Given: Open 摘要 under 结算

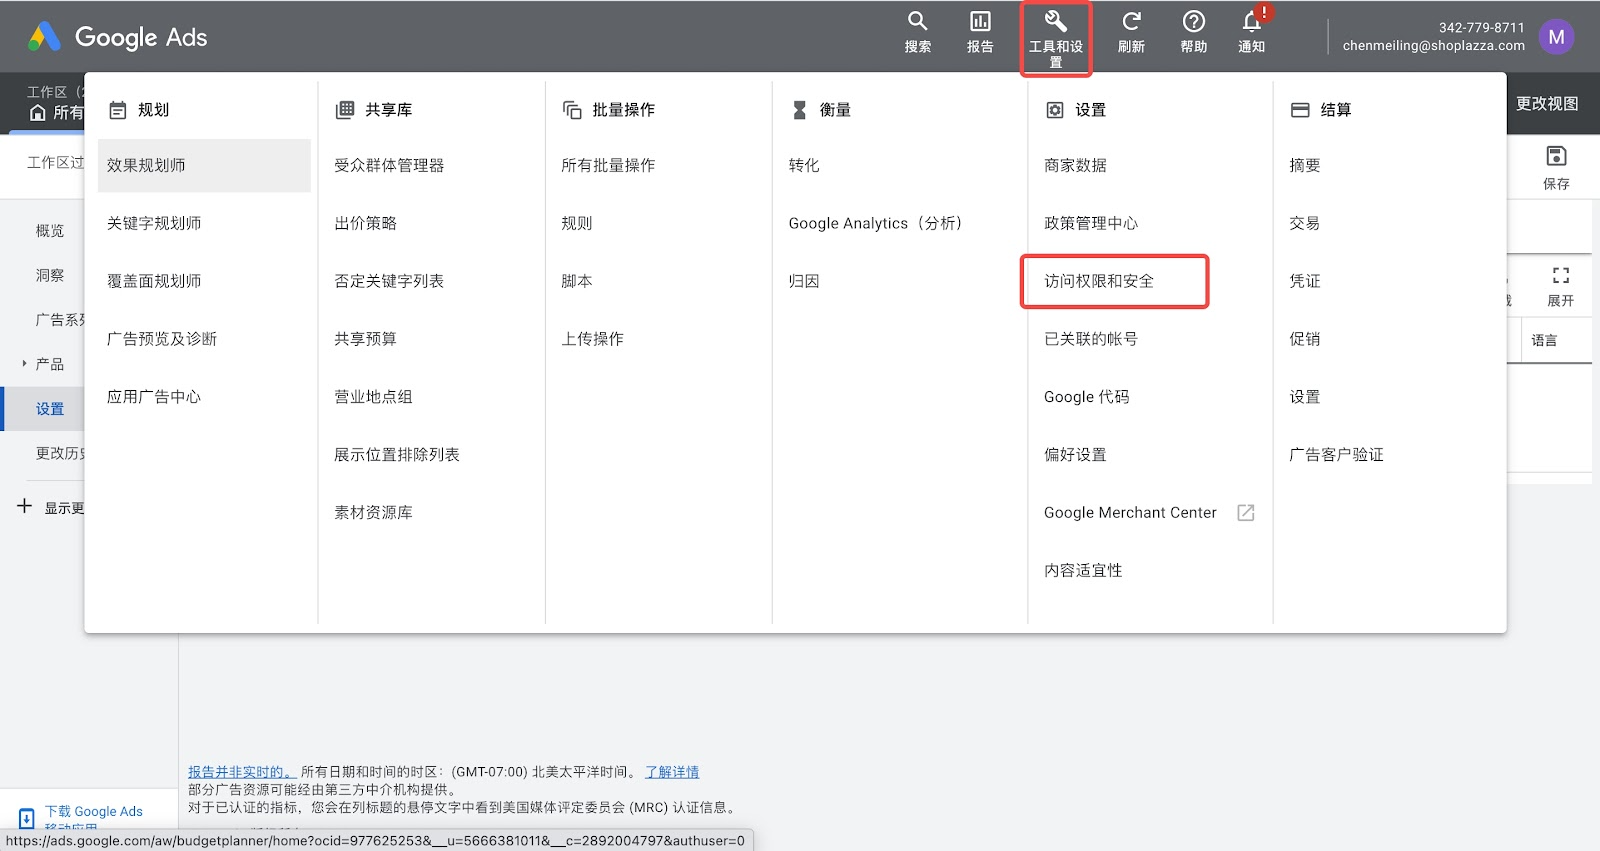Looking at the screenshot, I should tap(1305, 165).
